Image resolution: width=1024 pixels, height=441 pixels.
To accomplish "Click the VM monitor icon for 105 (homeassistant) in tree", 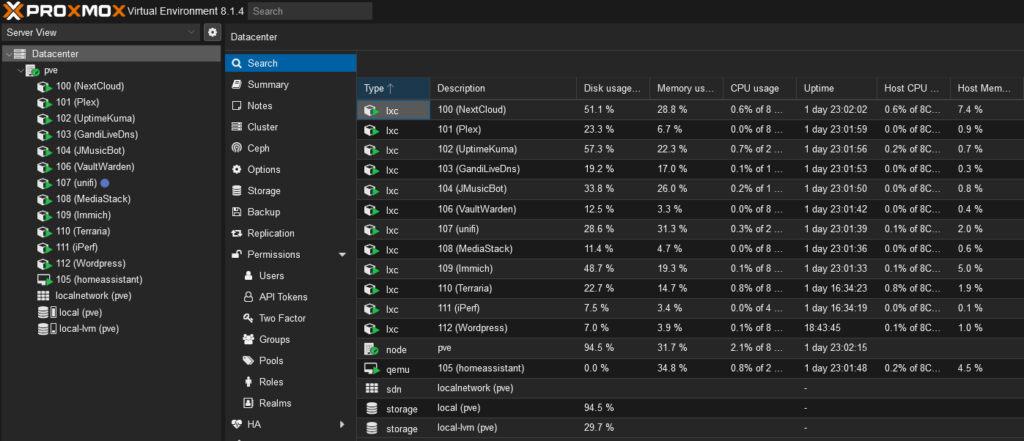I will point(44,280).
